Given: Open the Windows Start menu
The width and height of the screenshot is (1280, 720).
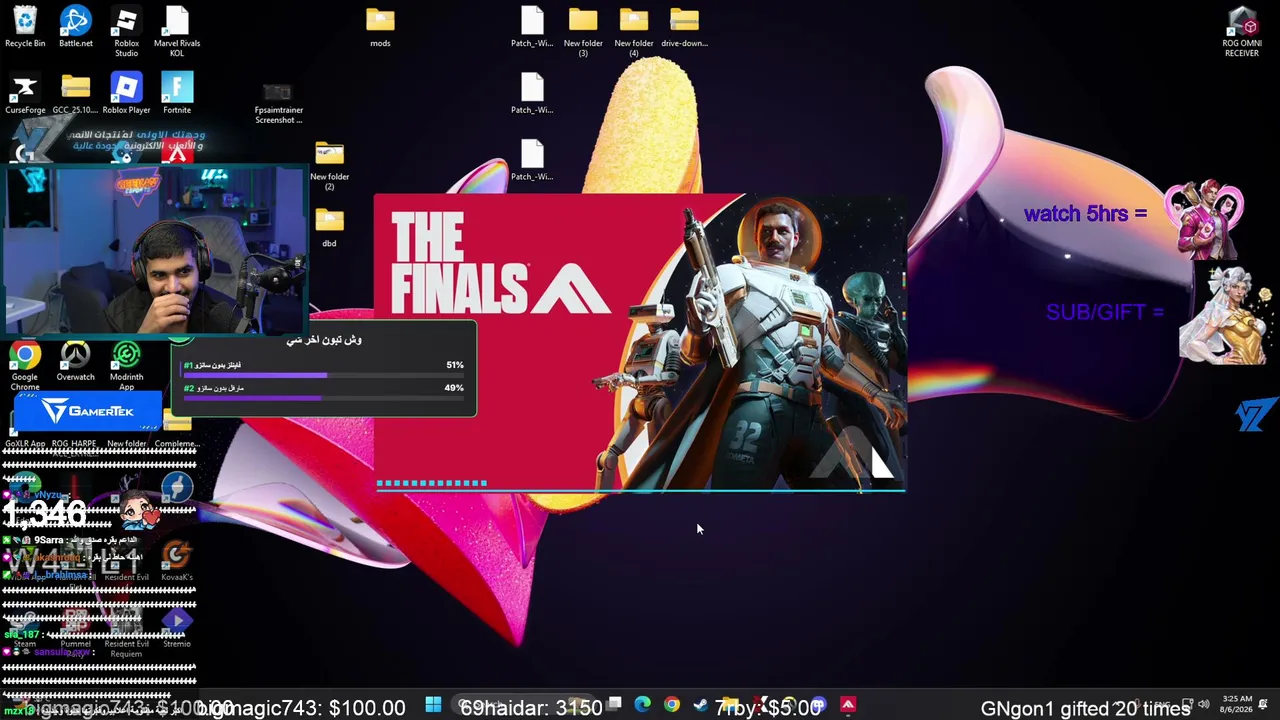Looking at the screenshot, I should [433, 706].
